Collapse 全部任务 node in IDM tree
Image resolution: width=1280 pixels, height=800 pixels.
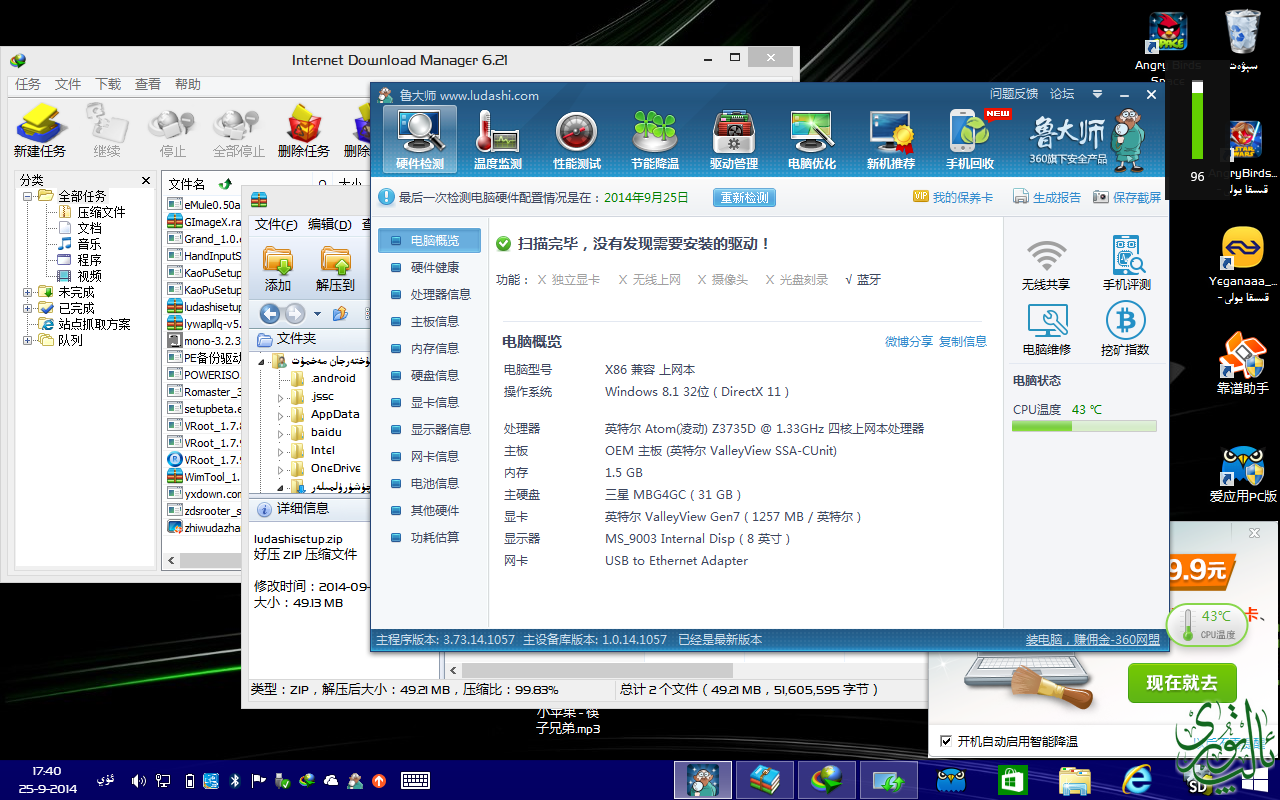pyautogui.click(x=28, y=196)
